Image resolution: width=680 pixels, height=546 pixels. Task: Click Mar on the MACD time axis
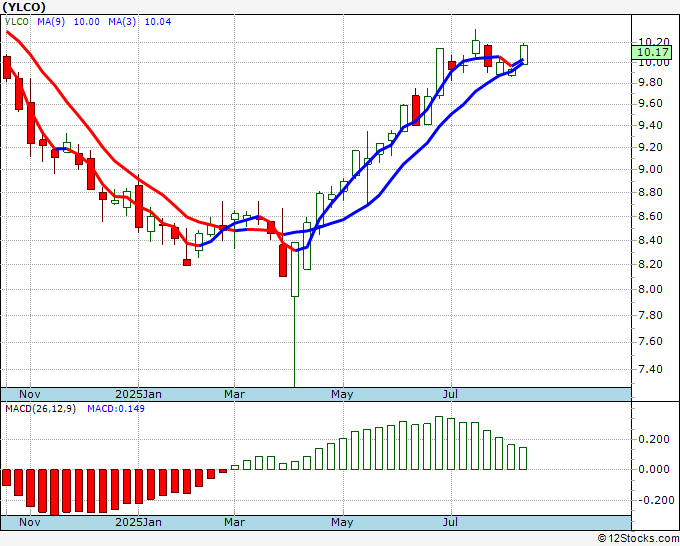point(234,522)
